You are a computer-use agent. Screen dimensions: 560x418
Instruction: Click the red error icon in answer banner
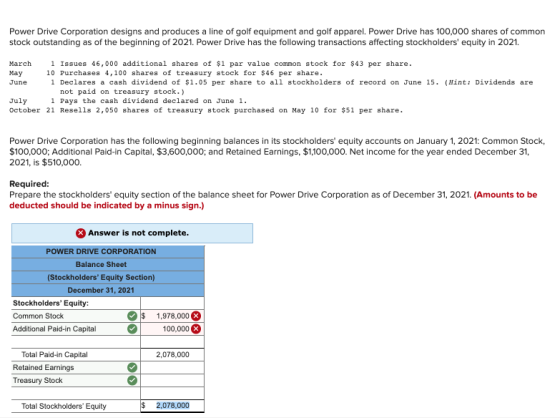point(81,233)
